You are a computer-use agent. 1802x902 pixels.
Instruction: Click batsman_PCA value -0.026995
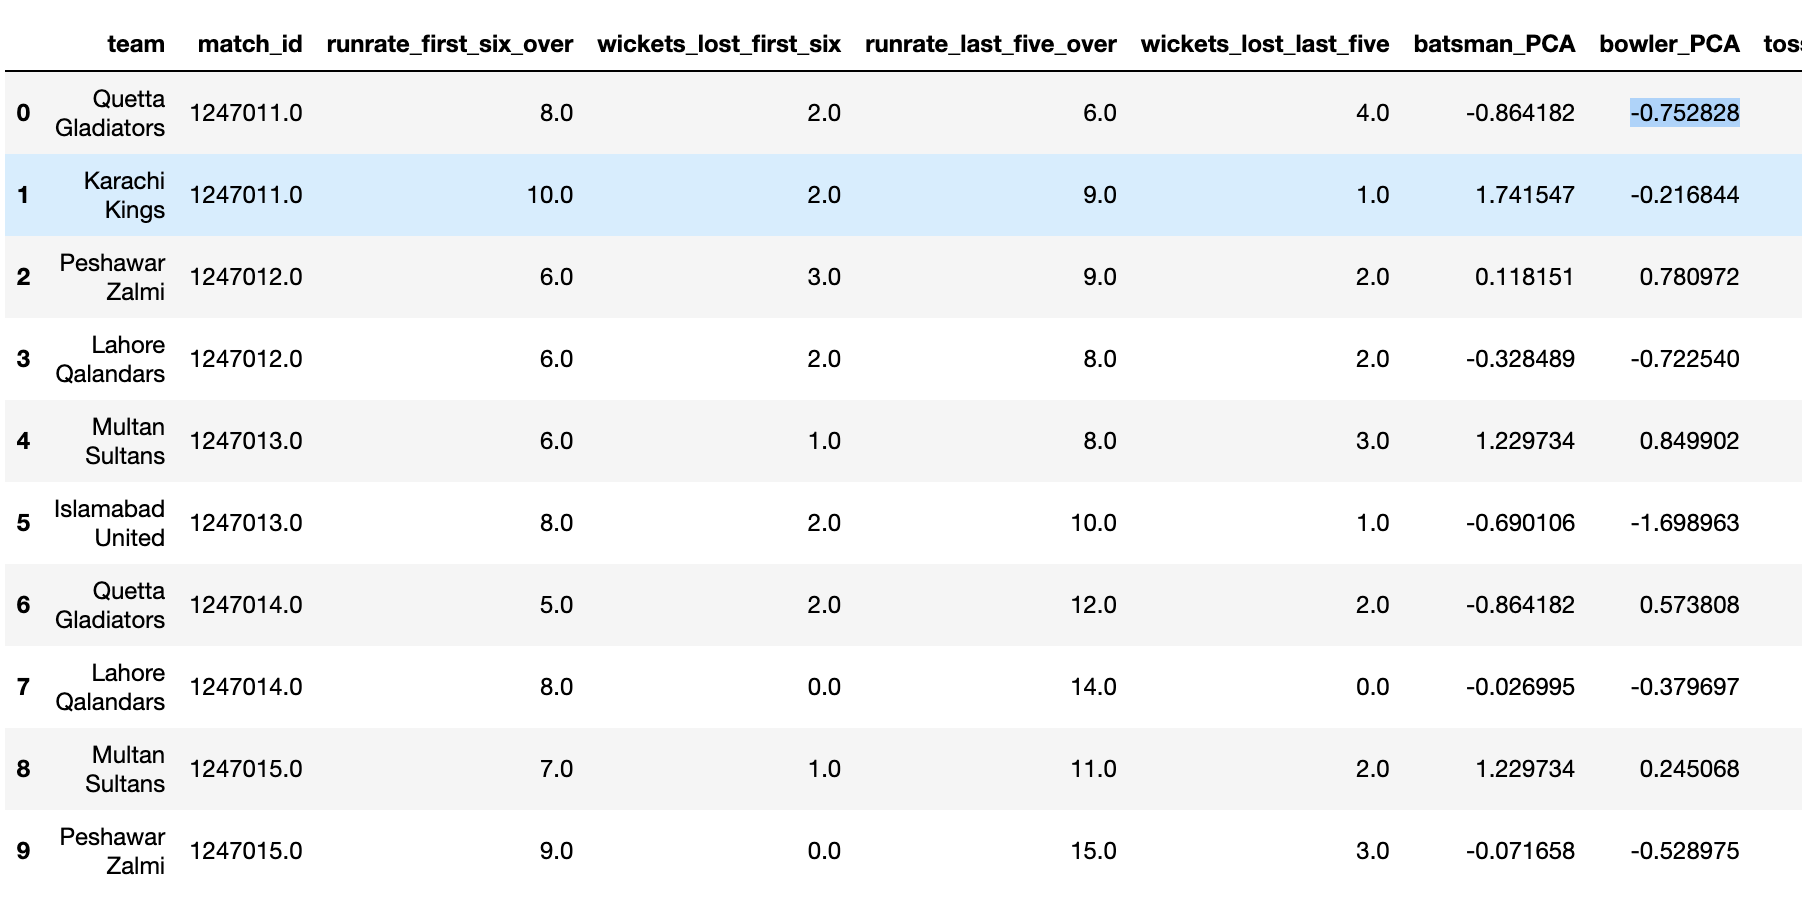coord(1521,687)
